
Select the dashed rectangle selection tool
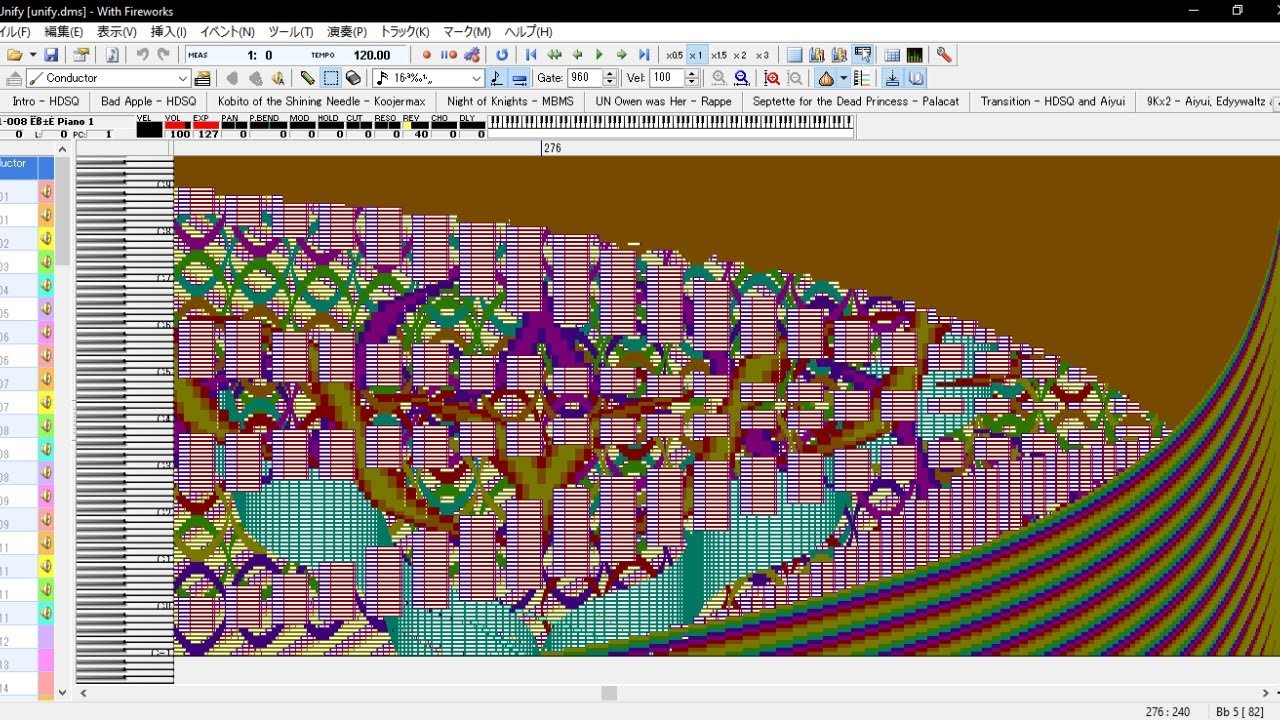(x=331, y=78)
